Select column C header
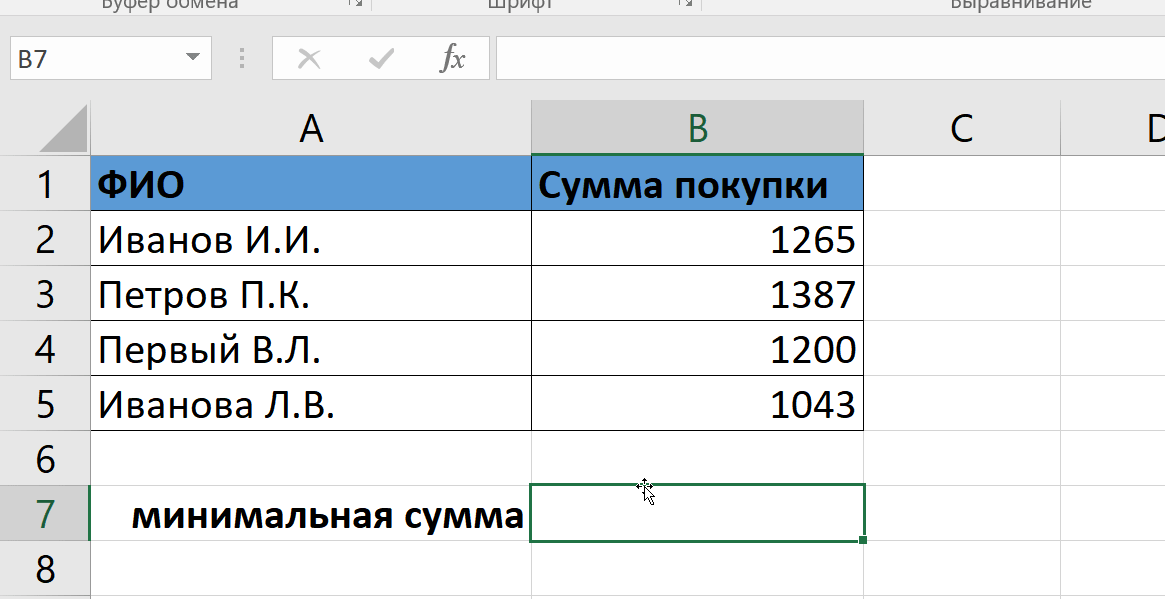1165x599 pixels. 961,128
